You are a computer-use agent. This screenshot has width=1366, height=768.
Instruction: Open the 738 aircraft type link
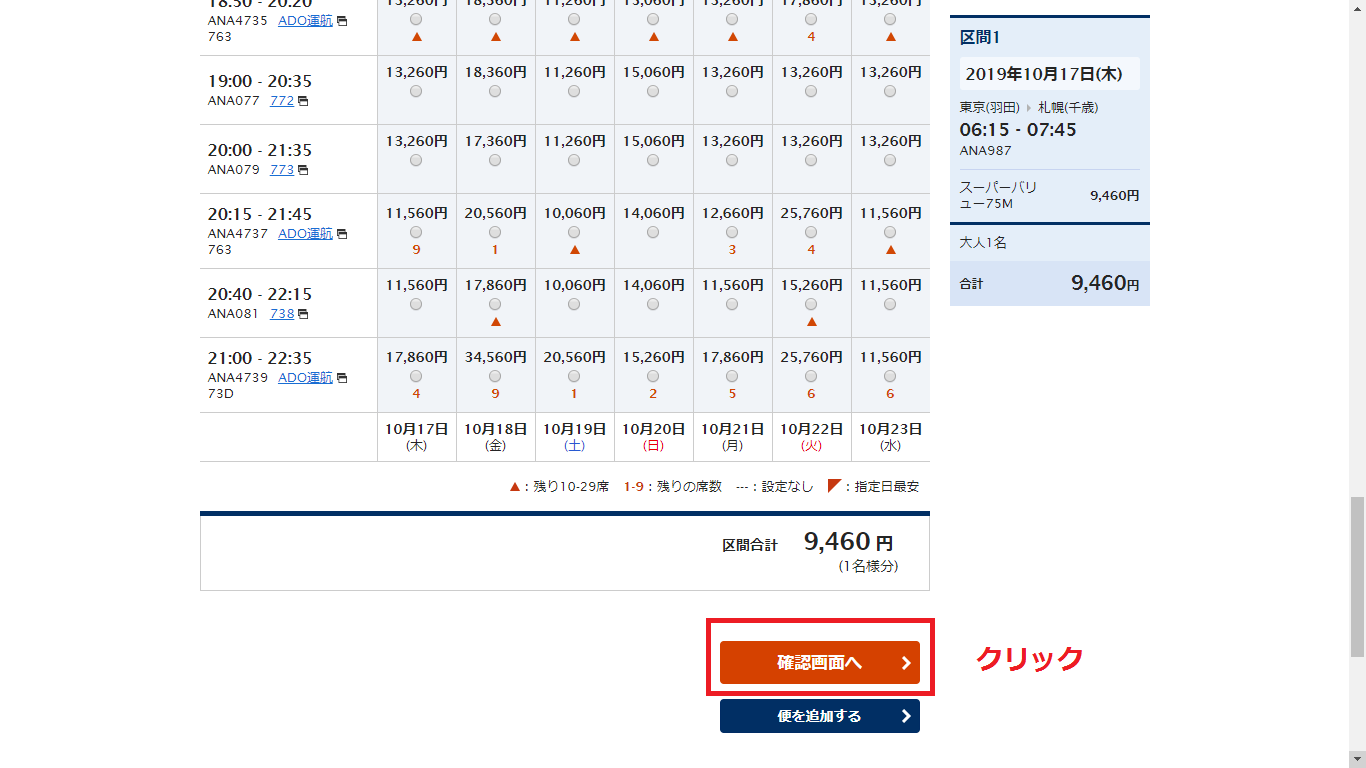tap(281, 314)
